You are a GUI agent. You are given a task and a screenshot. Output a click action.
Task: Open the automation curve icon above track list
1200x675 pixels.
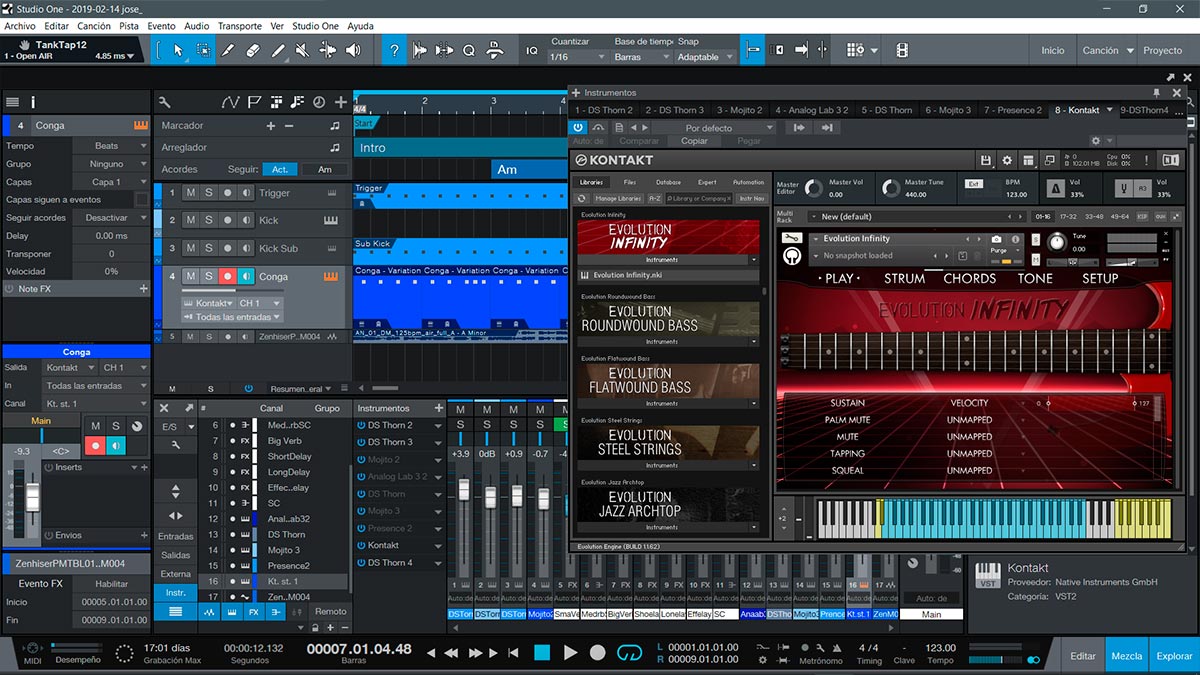coord(231,102)
